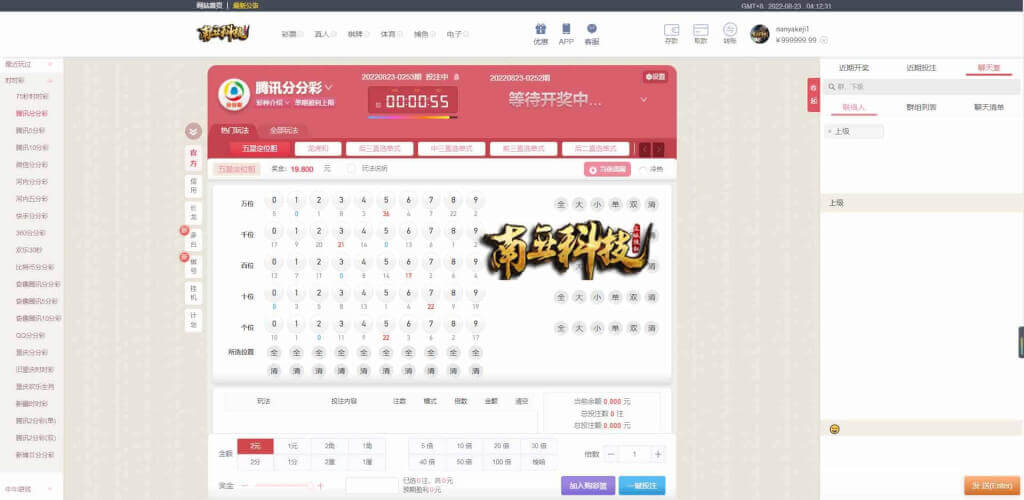
Task: Click the chat search input field
Action: point(922,86)
